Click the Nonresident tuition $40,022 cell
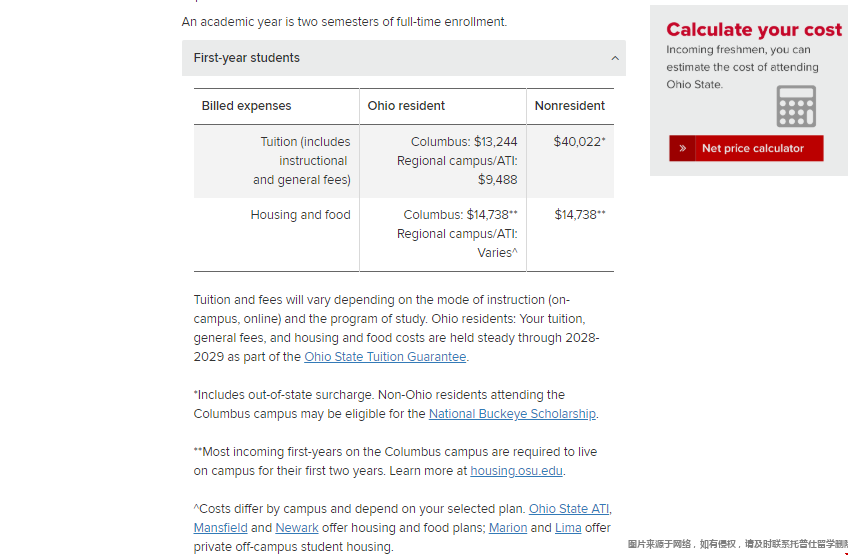The width and height of the screenshot is (848, 555). pyautogui.click(x=579, y=142)
